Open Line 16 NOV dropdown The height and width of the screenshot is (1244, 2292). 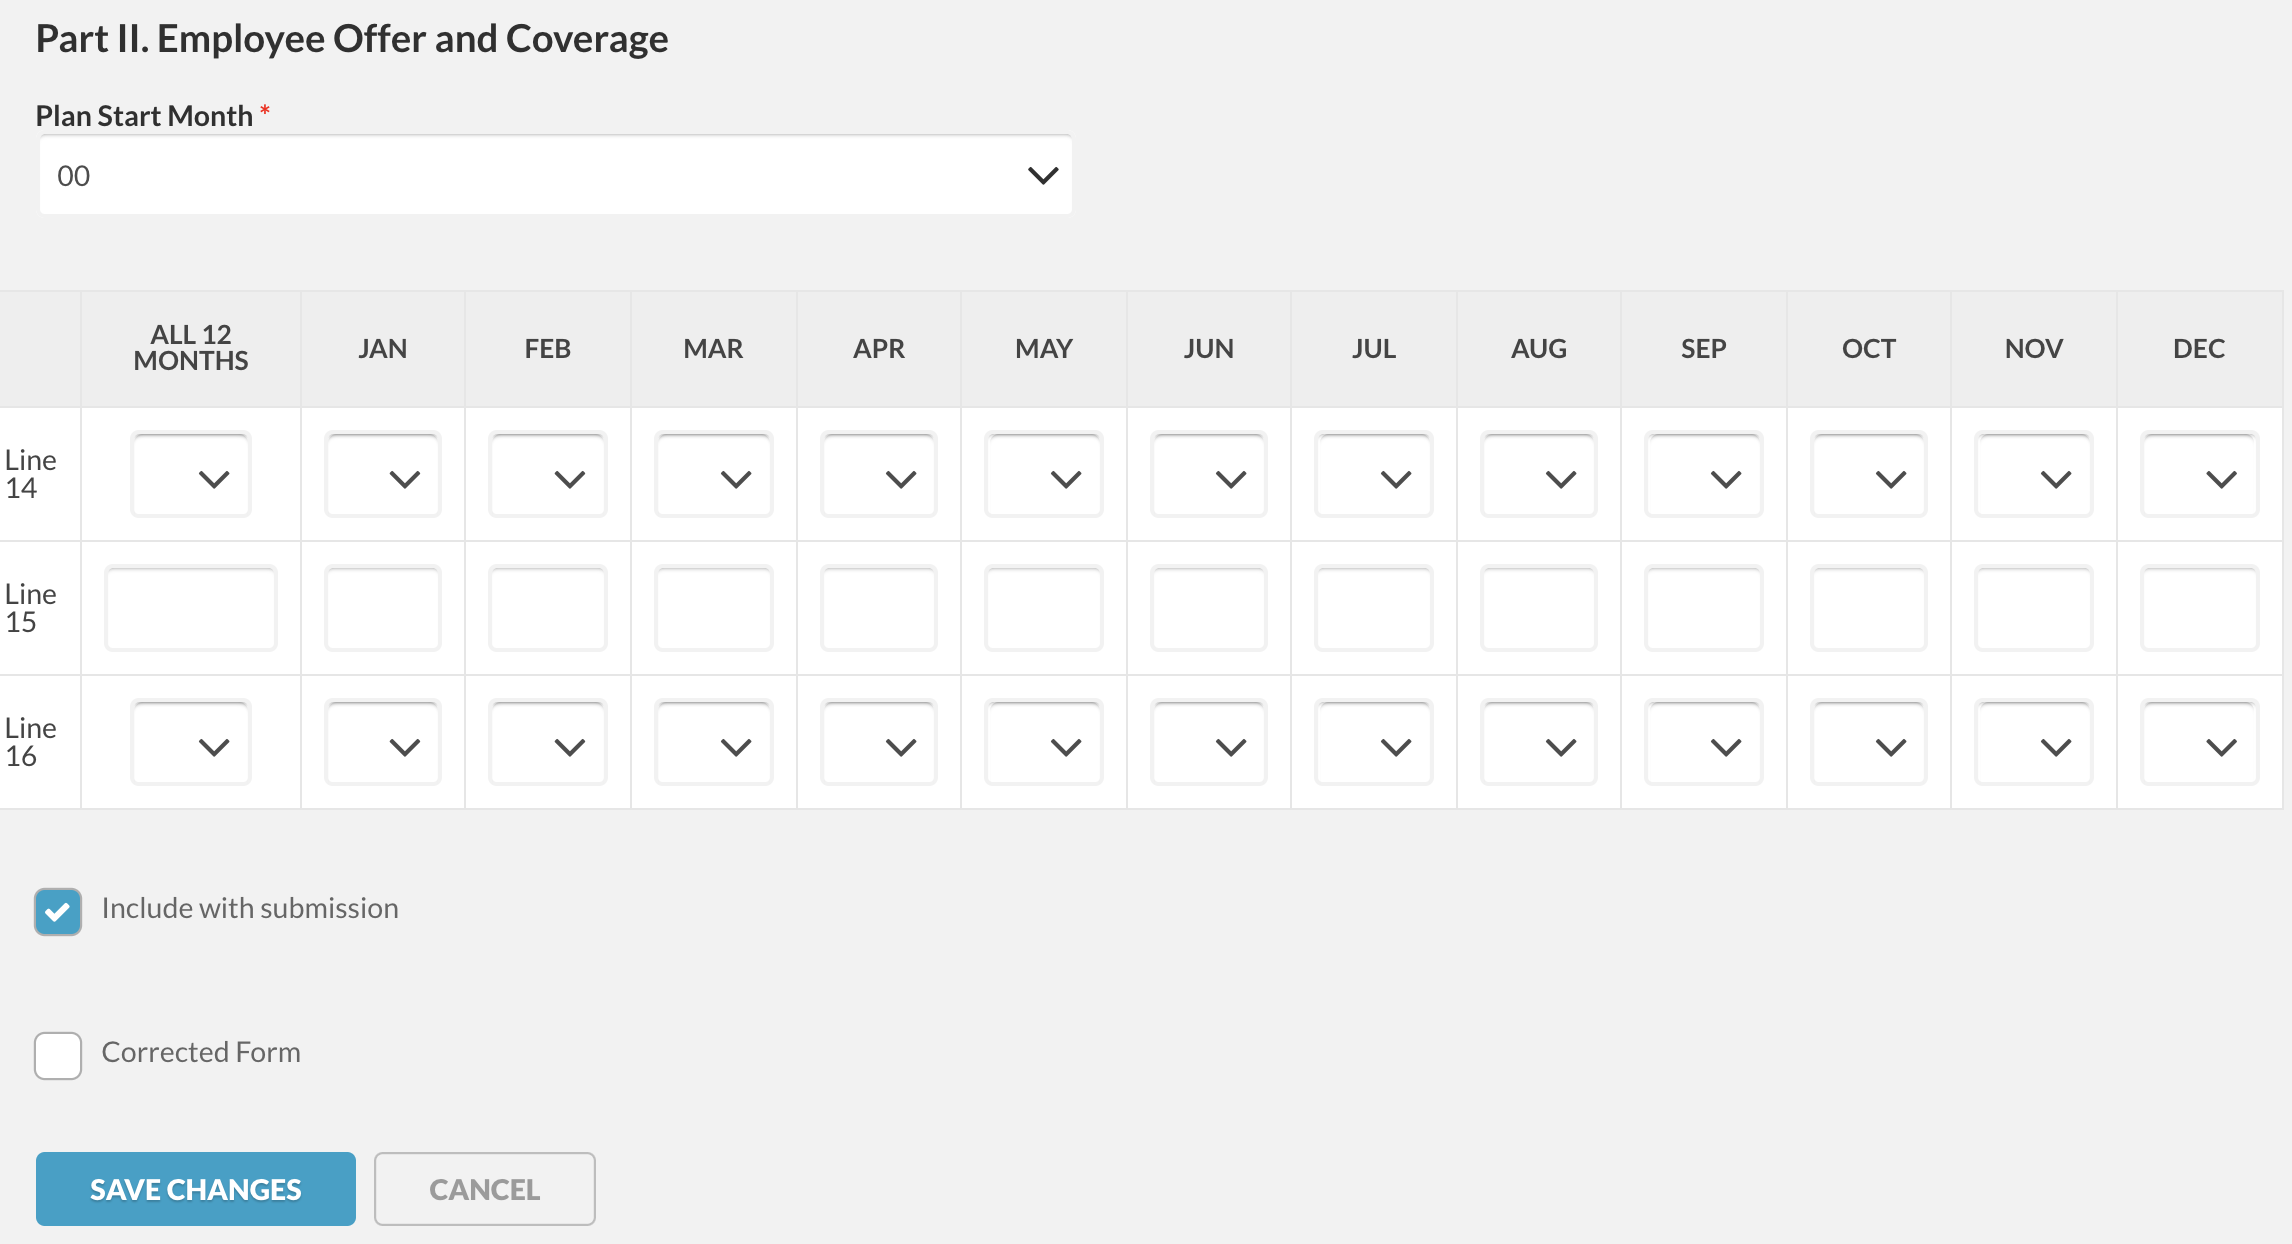coord(2033,742)
